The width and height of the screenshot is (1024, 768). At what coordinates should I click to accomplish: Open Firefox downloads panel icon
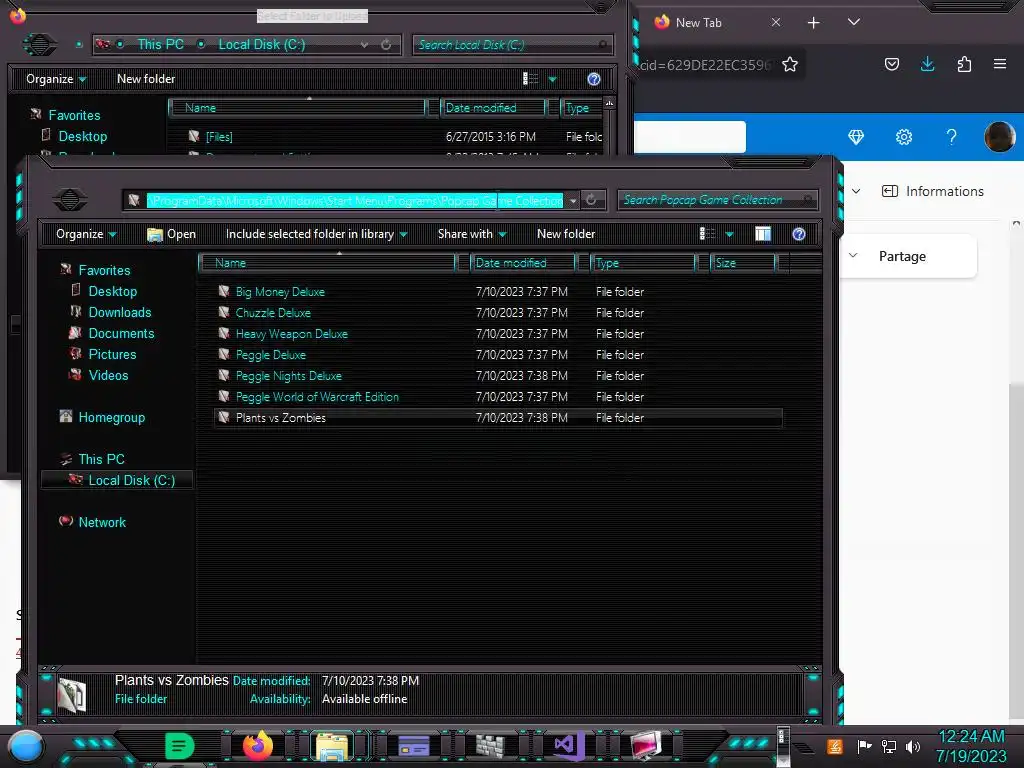tap(927, 64)
